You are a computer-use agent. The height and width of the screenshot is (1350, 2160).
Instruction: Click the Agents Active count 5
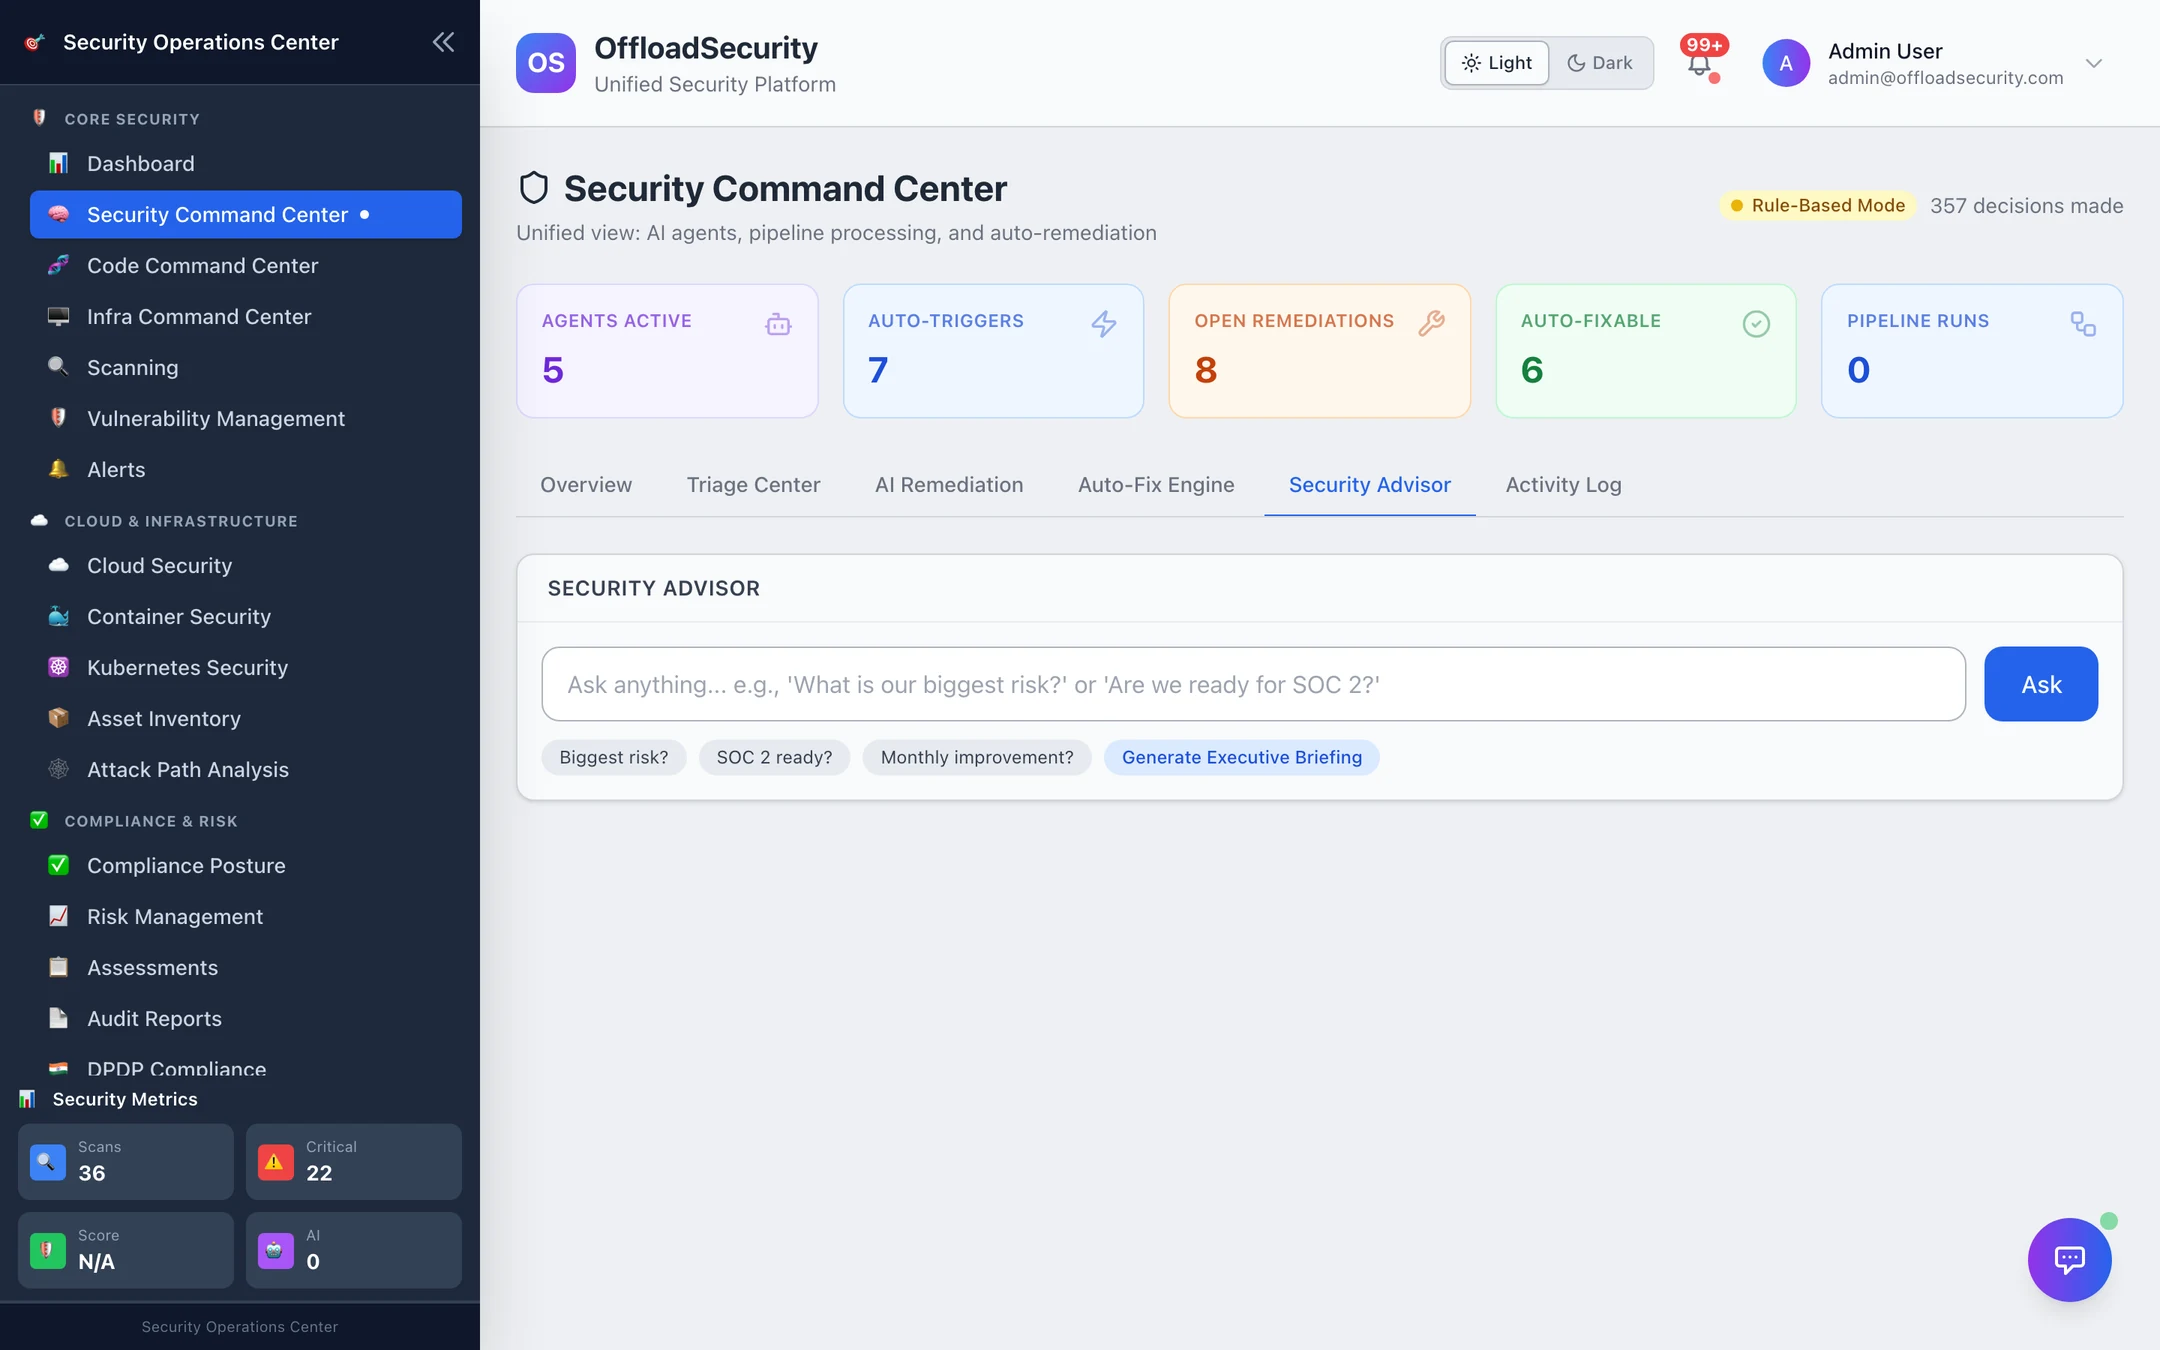coord(553,370)
